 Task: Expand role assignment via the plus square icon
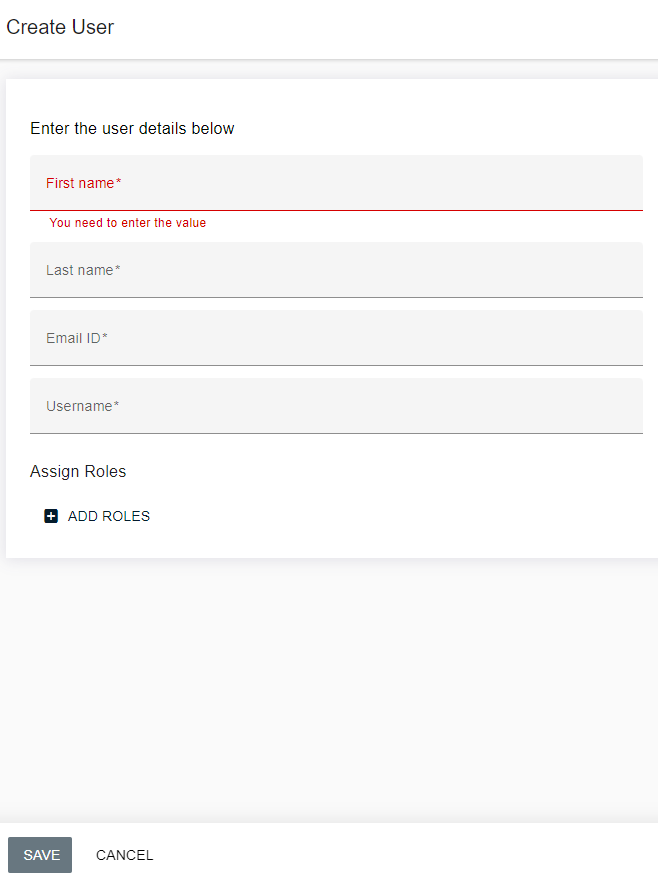click(51, 516)
